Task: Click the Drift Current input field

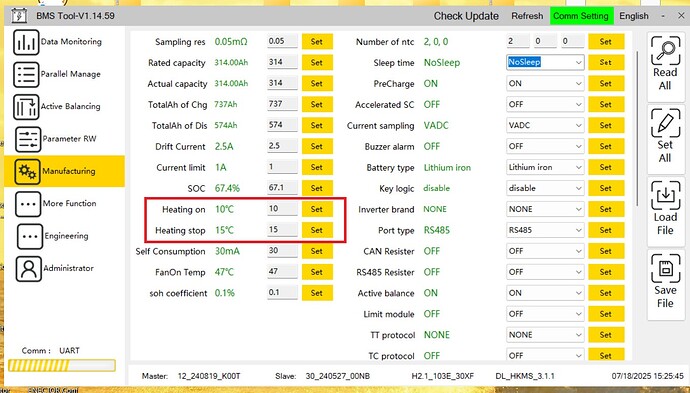Action: (282, 146)
